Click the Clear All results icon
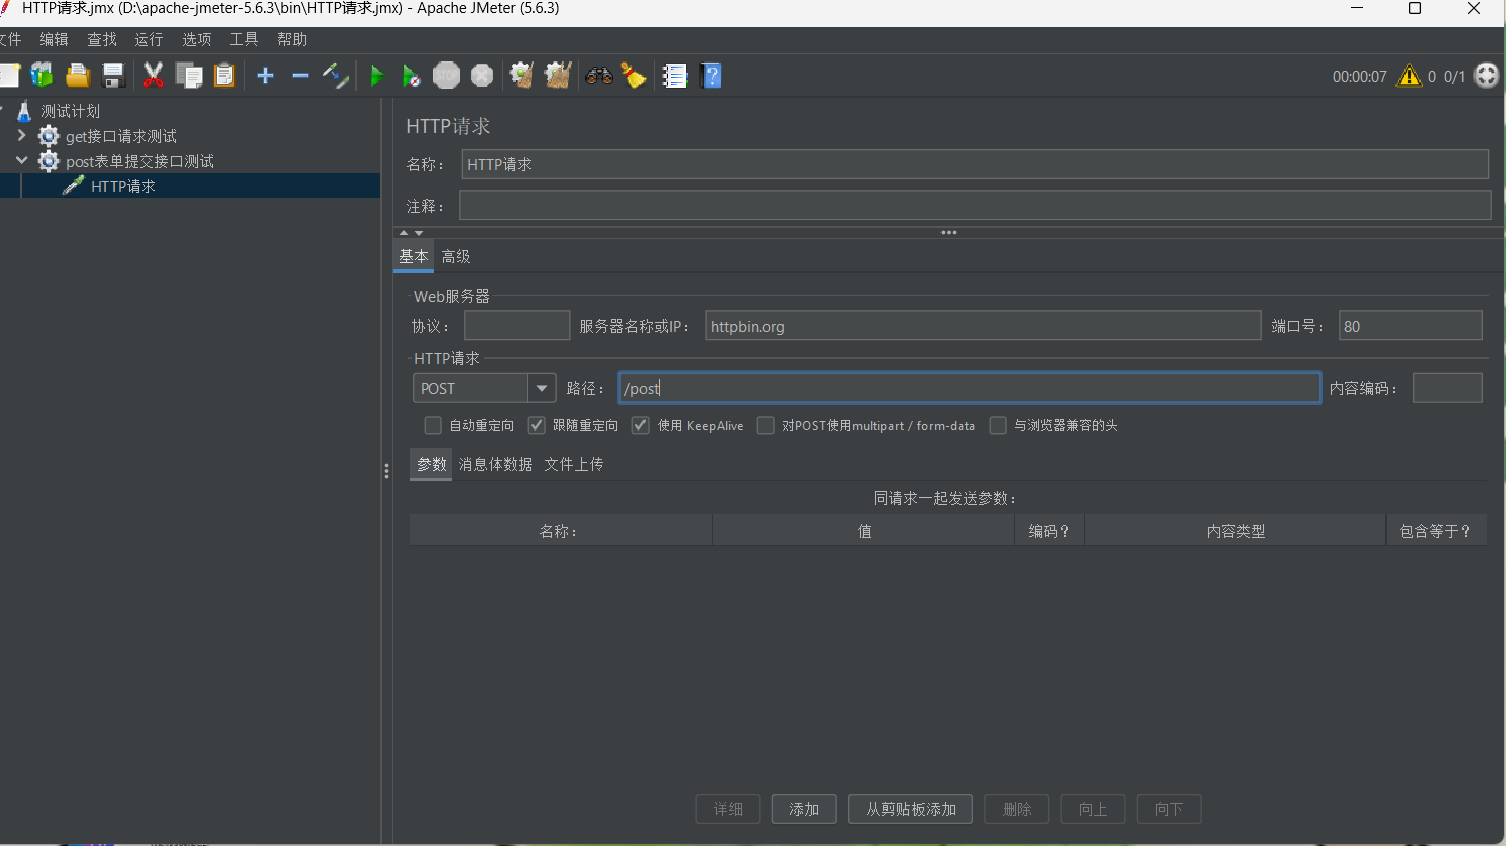This screenshot has height=846, width=1506. (x=558, y=76)
